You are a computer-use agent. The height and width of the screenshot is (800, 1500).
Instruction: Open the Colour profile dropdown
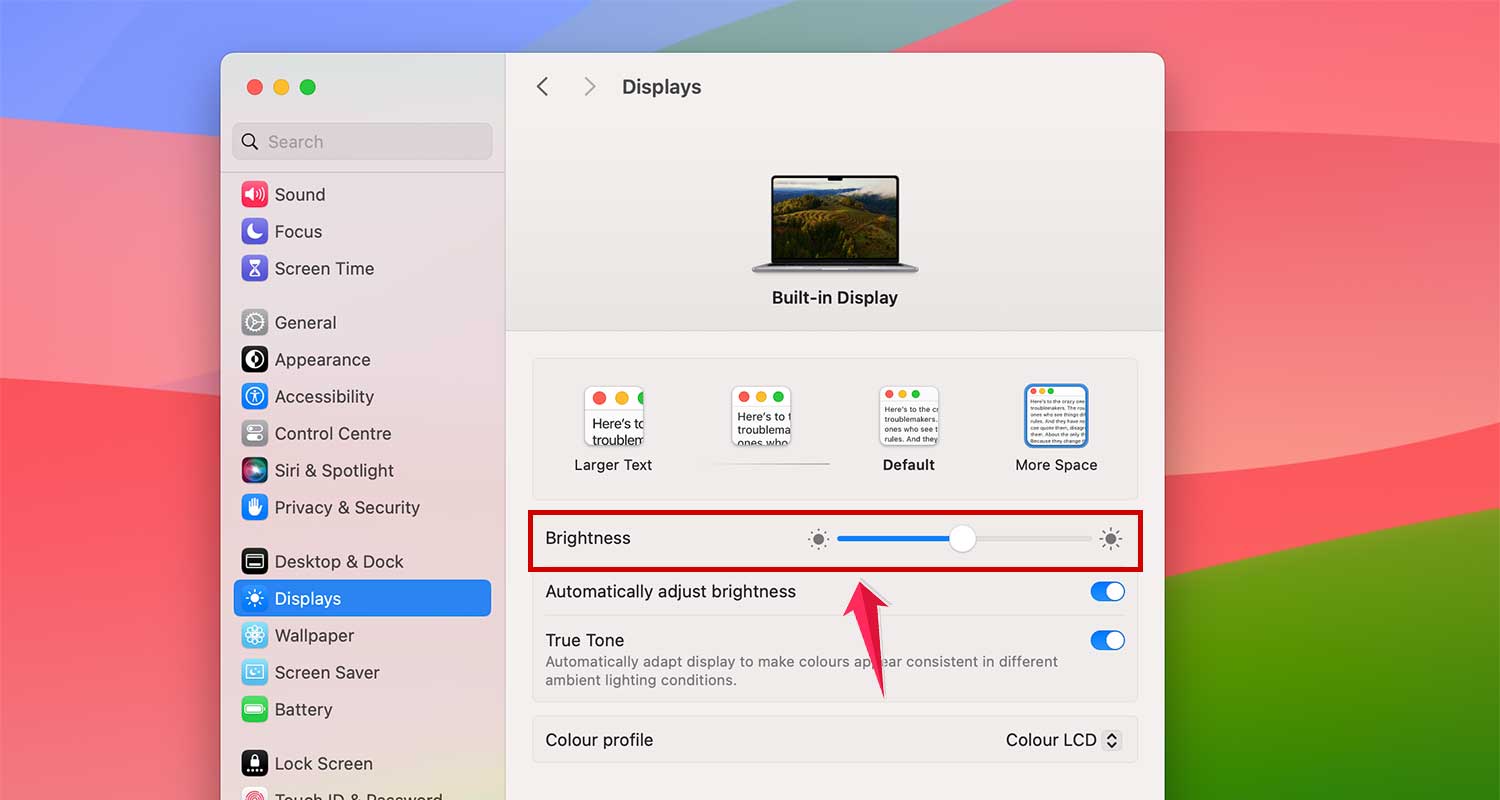point(1063,740)
